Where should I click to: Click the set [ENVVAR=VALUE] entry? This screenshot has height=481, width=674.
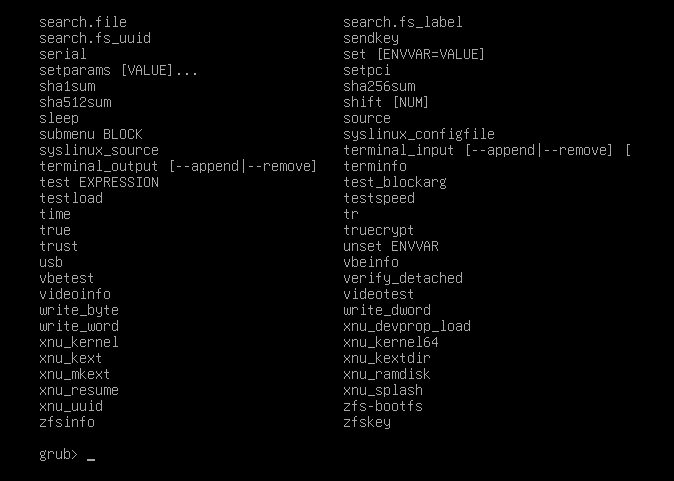click(414, 55)
